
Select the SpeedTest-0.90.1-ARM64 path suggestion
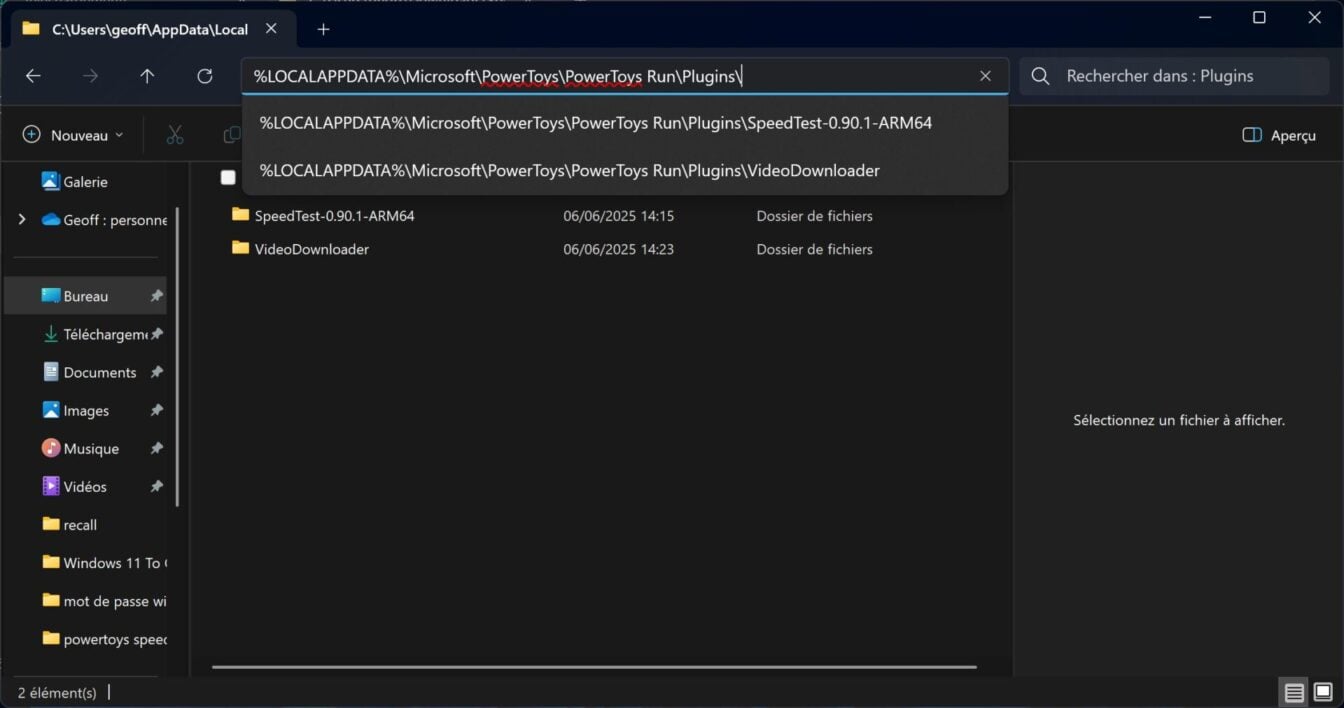point(625,123)
